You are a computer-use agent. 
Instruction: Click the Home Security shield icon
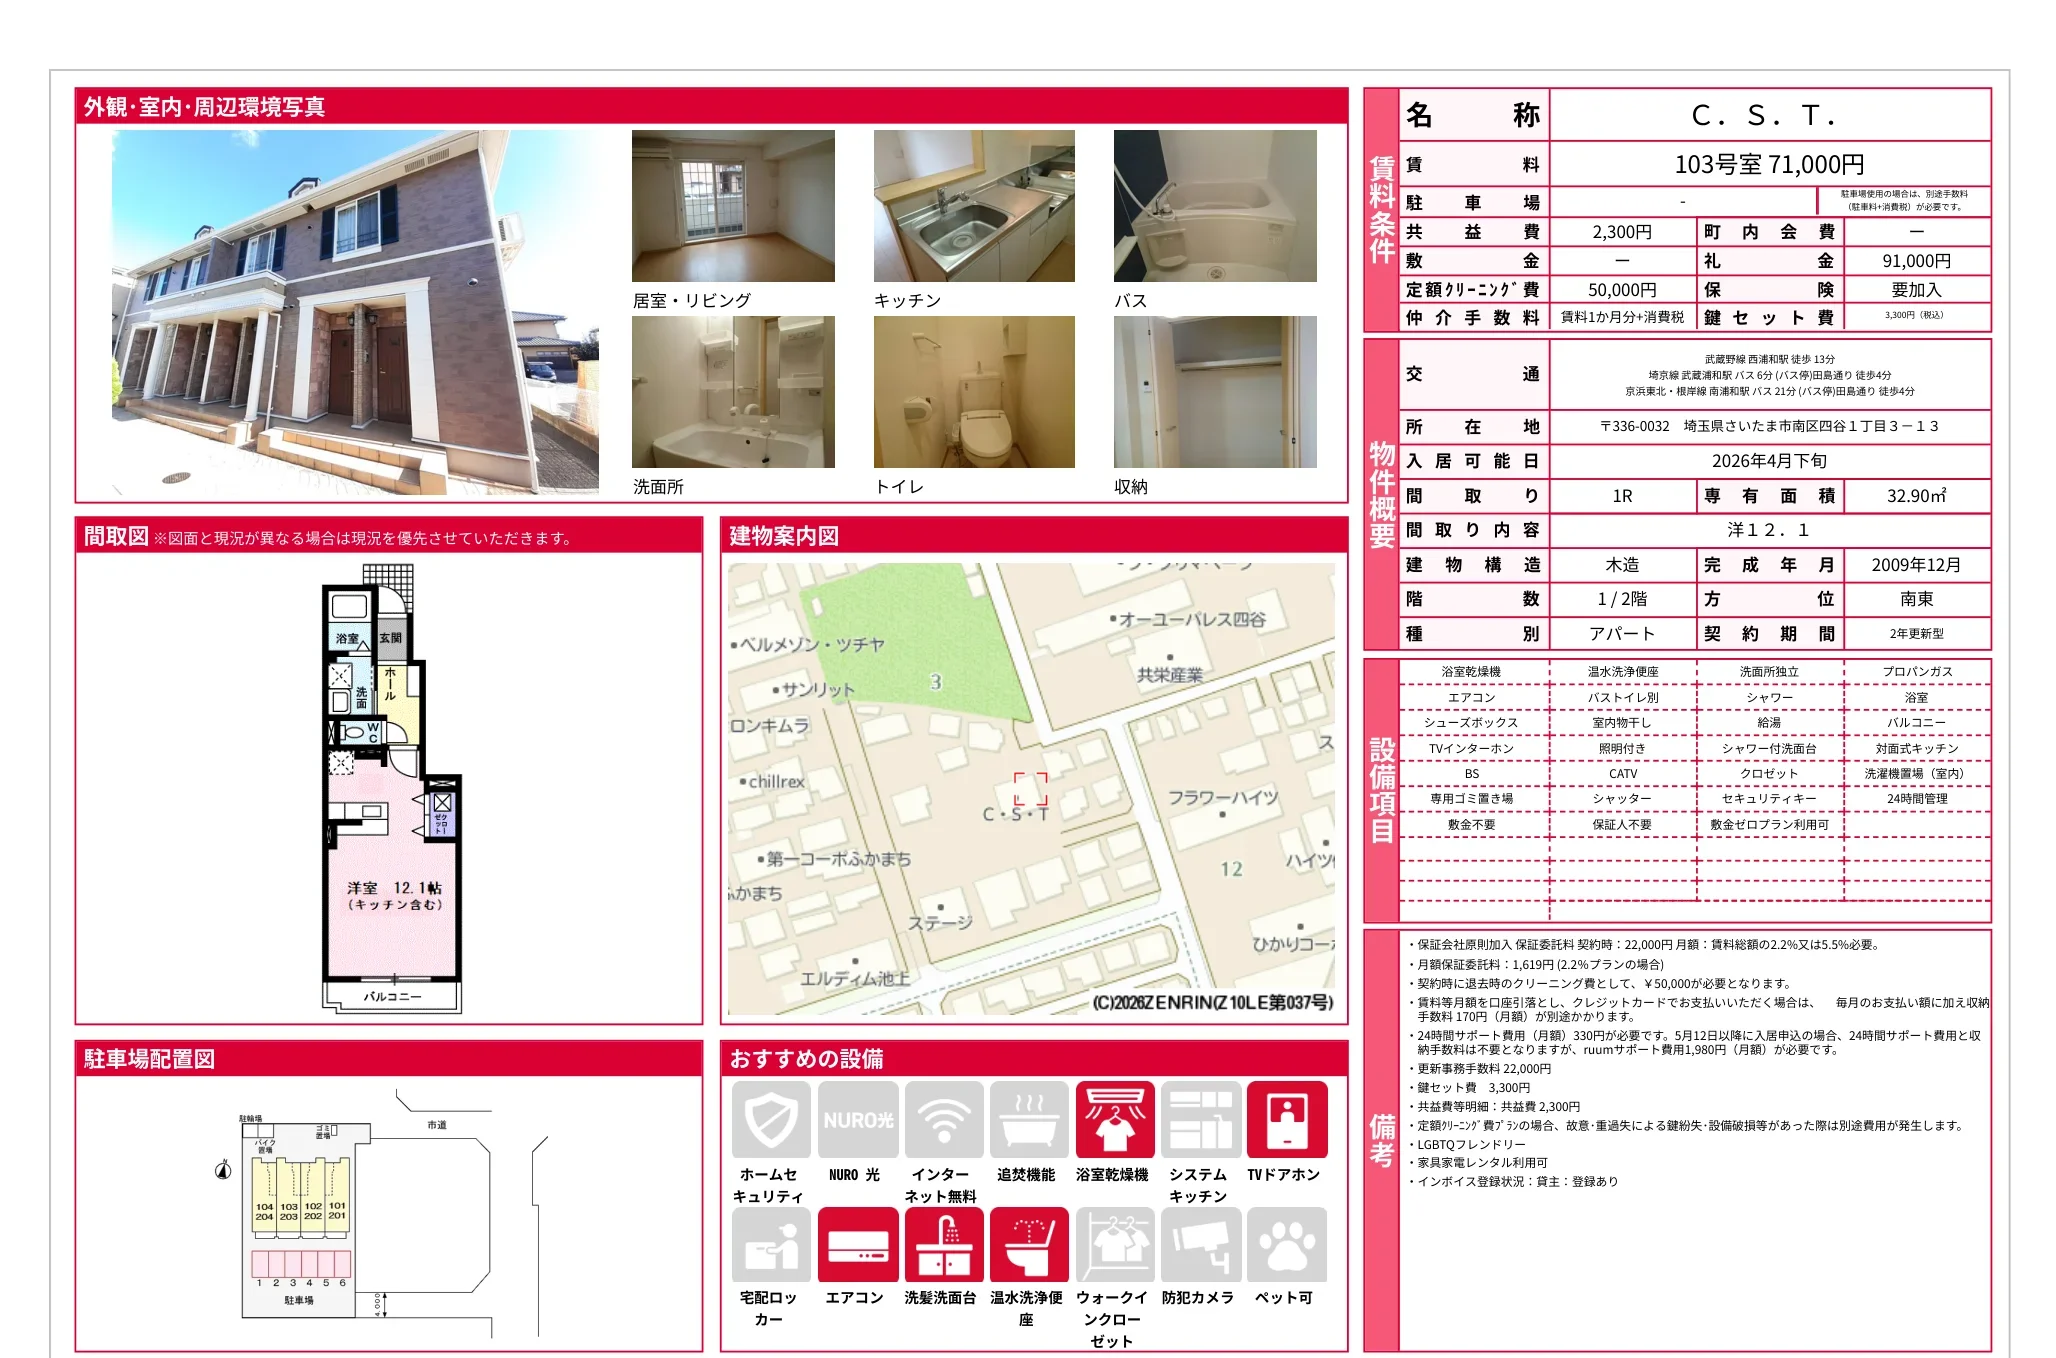point(770,1119)
